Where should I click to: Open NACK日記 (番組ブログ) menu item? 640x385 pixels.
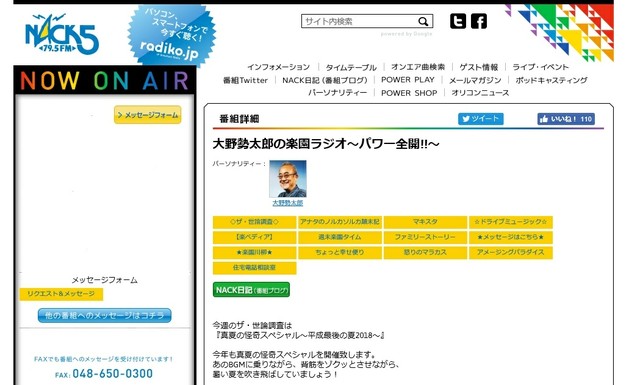(x=325, y=80)
